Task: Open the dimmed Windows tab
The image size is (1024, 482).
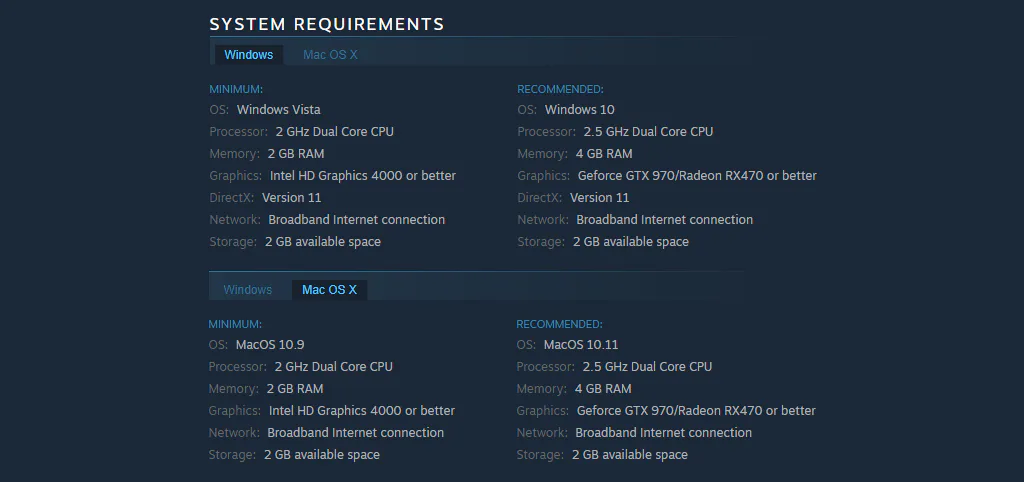Action: click(x=248, y=290)
